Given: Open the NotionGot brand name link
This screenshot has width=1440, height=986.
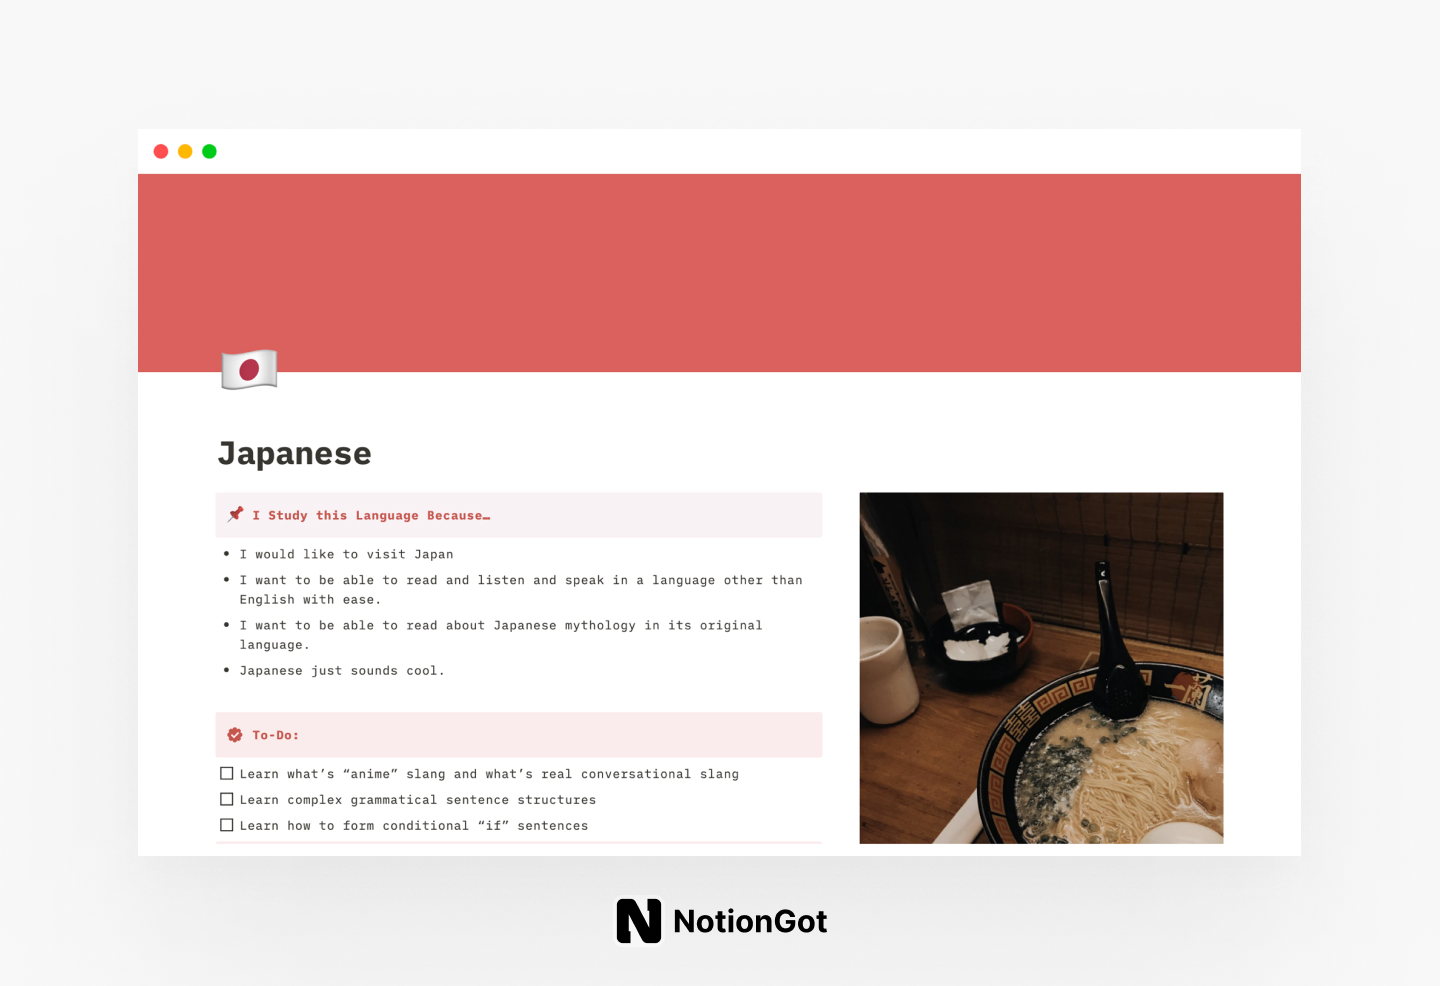Looking at the screenshot, I should pyautogui.click(x=750, y=921).
